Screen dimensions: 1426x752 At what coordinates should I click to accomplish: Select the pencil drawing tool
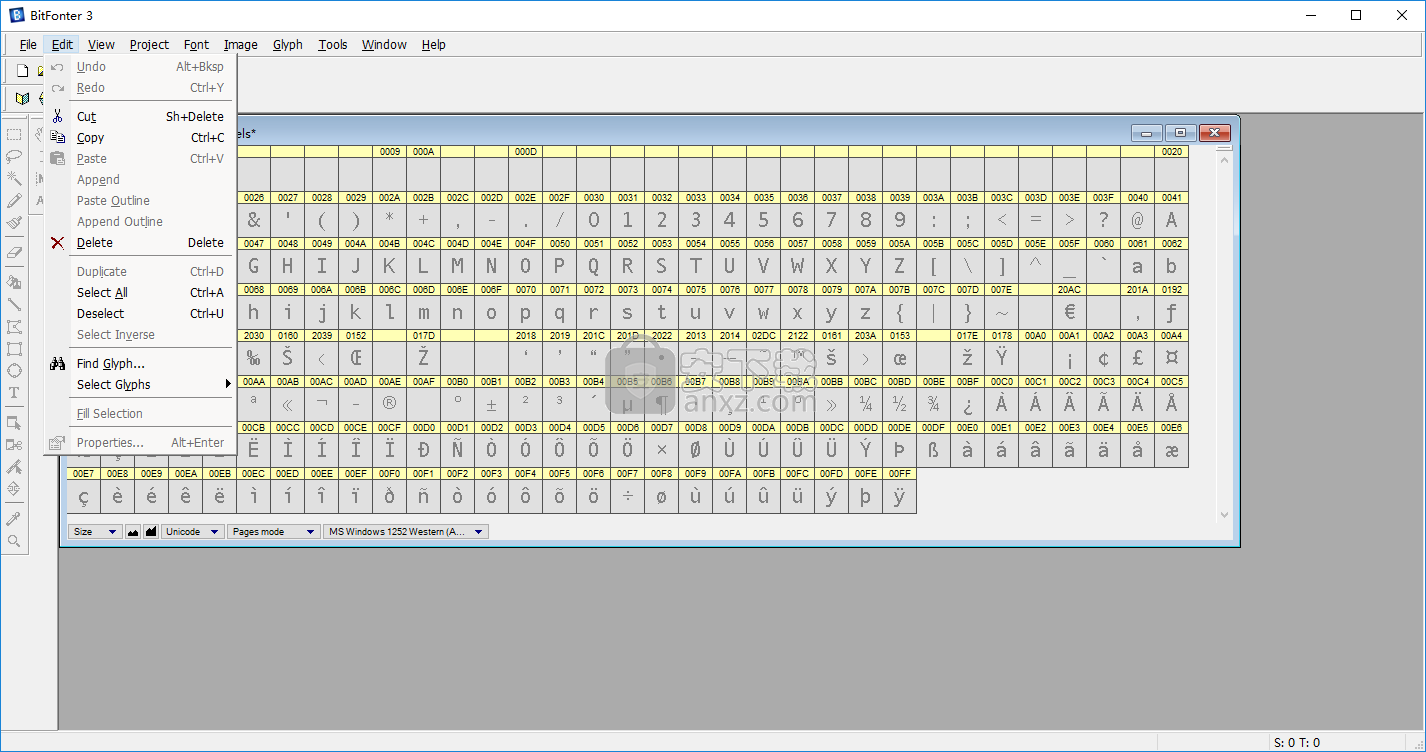click(14, 201)
